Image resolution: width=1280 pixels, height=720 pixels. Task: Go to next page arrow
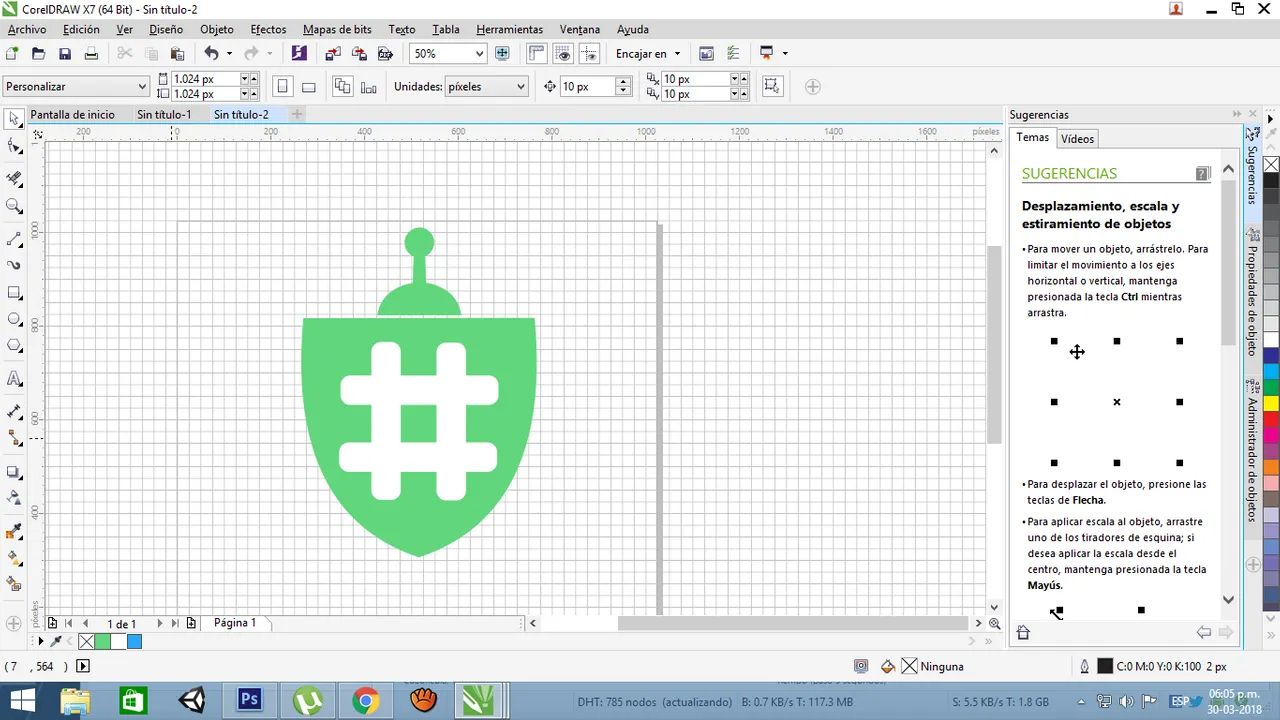(159, 623)
